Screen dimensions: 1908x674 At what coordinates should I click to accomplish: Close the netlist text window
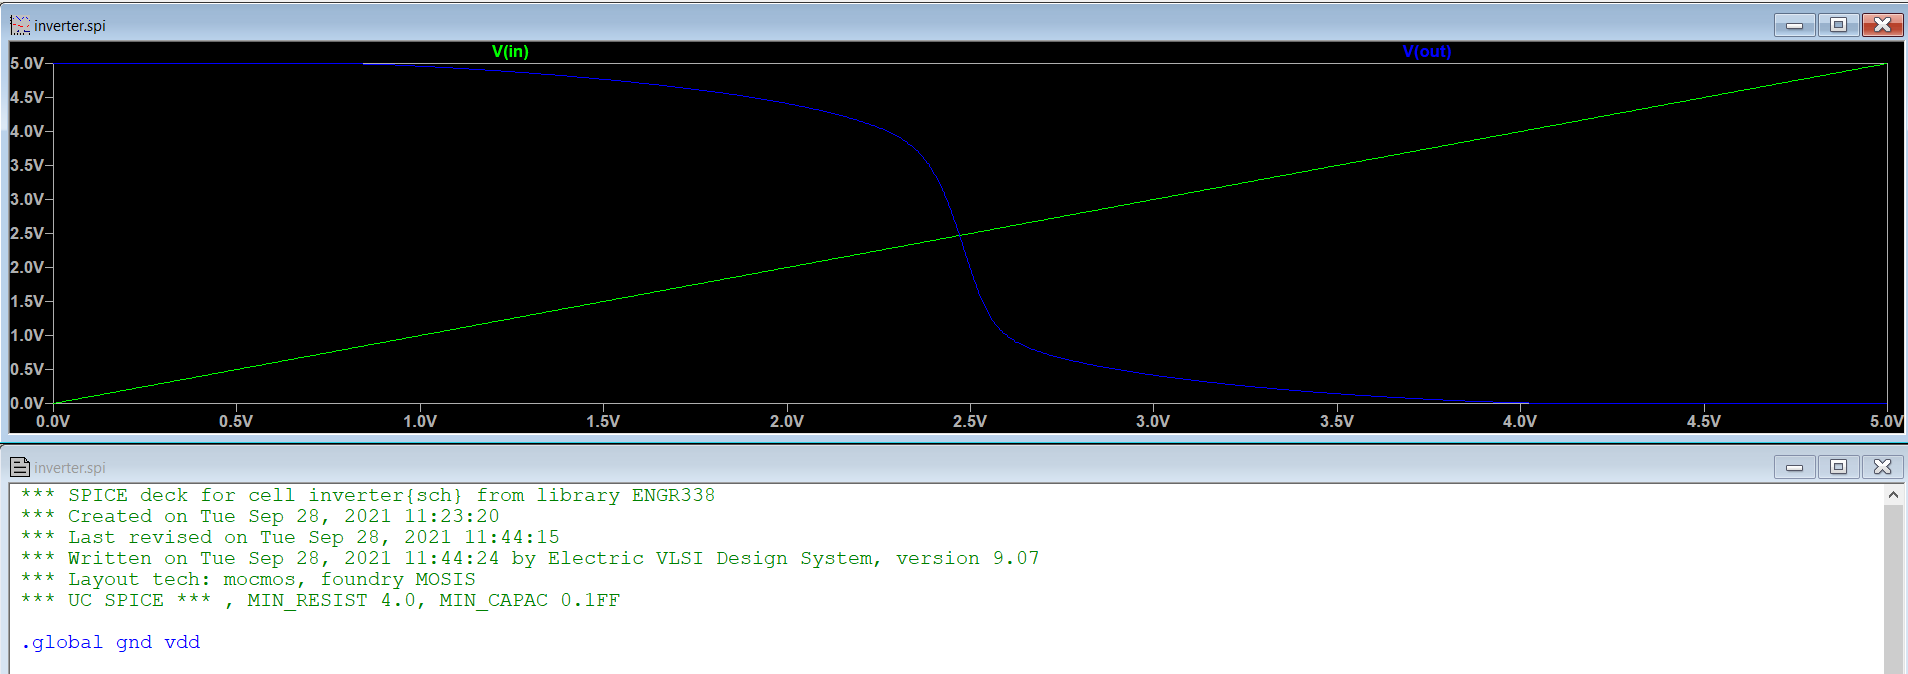1882,467
